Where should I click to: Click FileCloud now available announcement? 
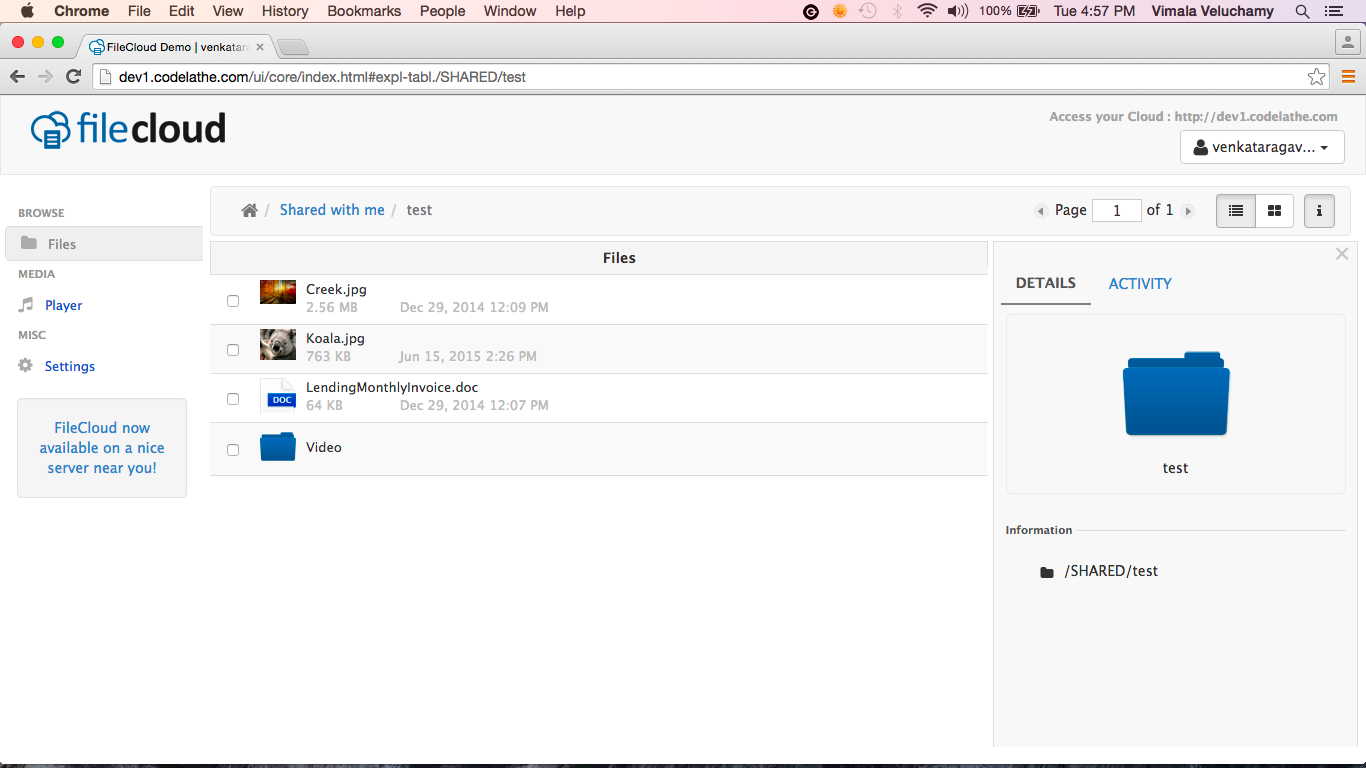click(x=102, y=448)
